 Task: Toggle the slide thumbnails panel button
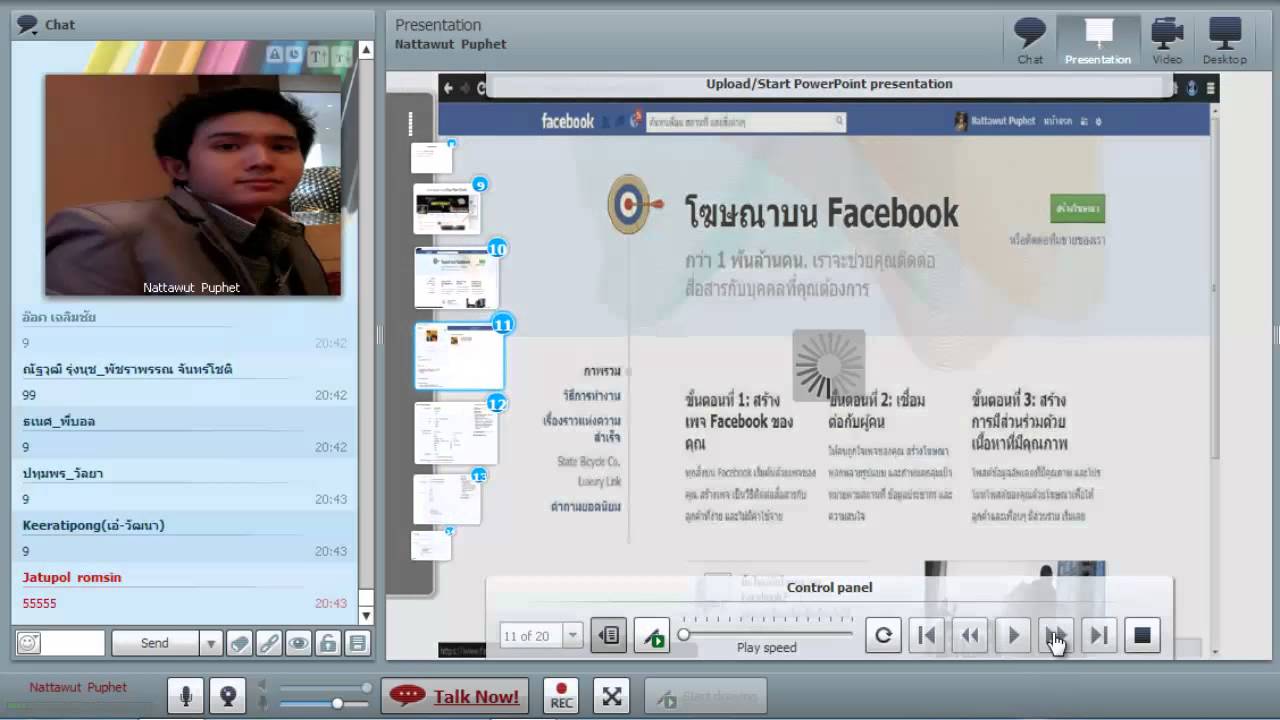click(x=609, y=636)
